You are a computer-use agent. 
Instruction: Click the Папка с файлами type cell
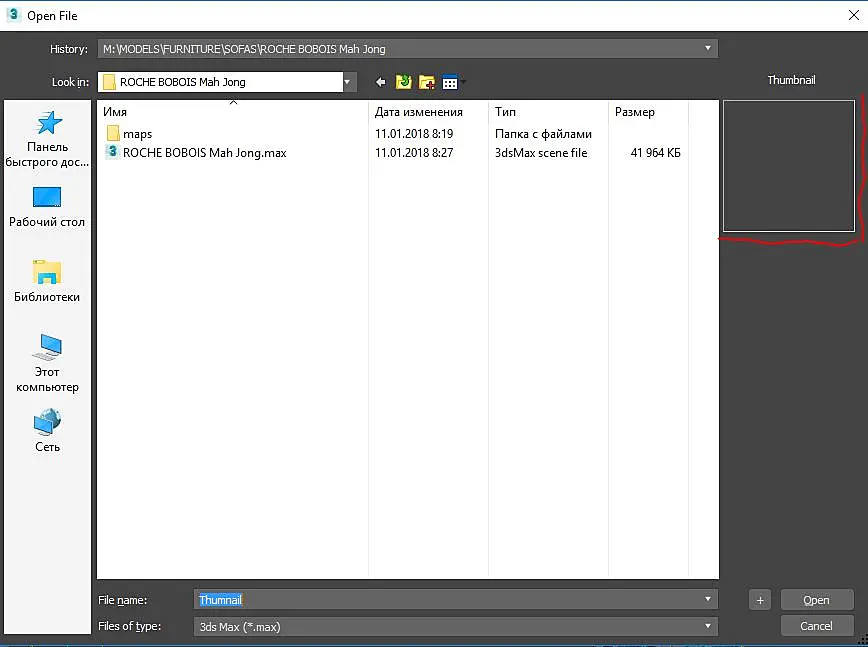coord(543,134)
